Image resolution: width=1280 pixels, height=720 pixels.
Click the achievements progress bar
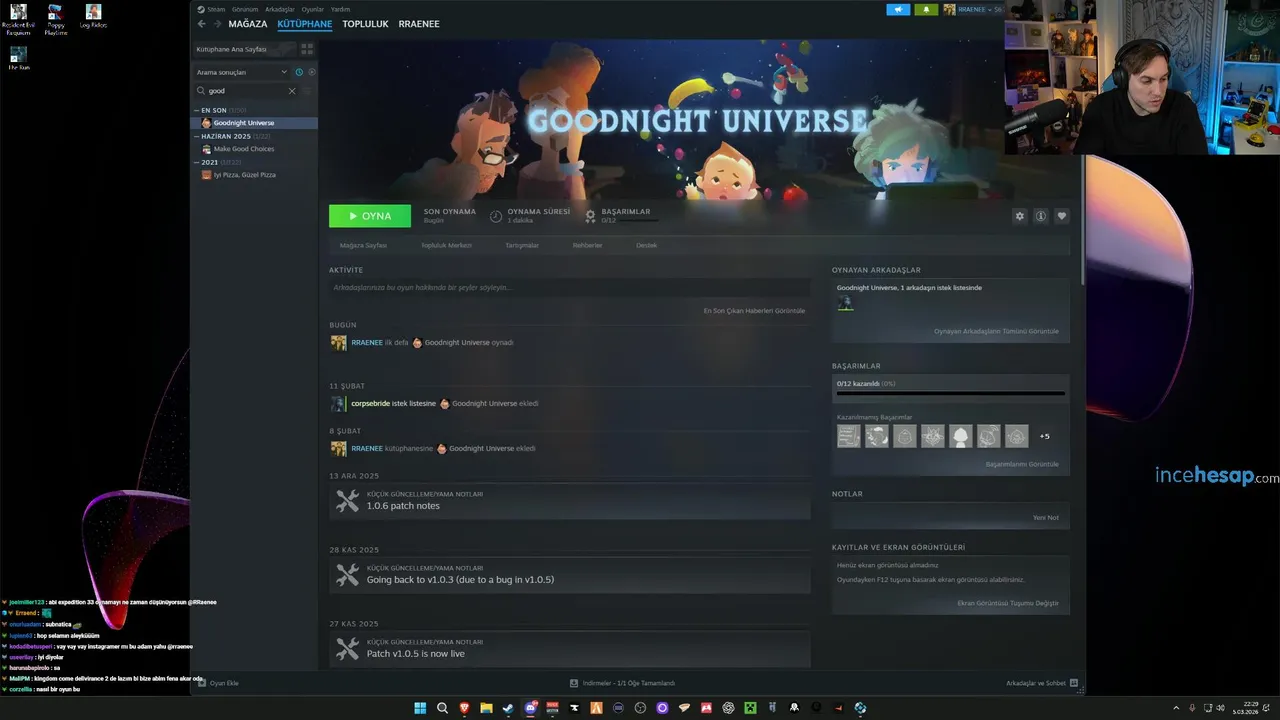tap(950, 395)
